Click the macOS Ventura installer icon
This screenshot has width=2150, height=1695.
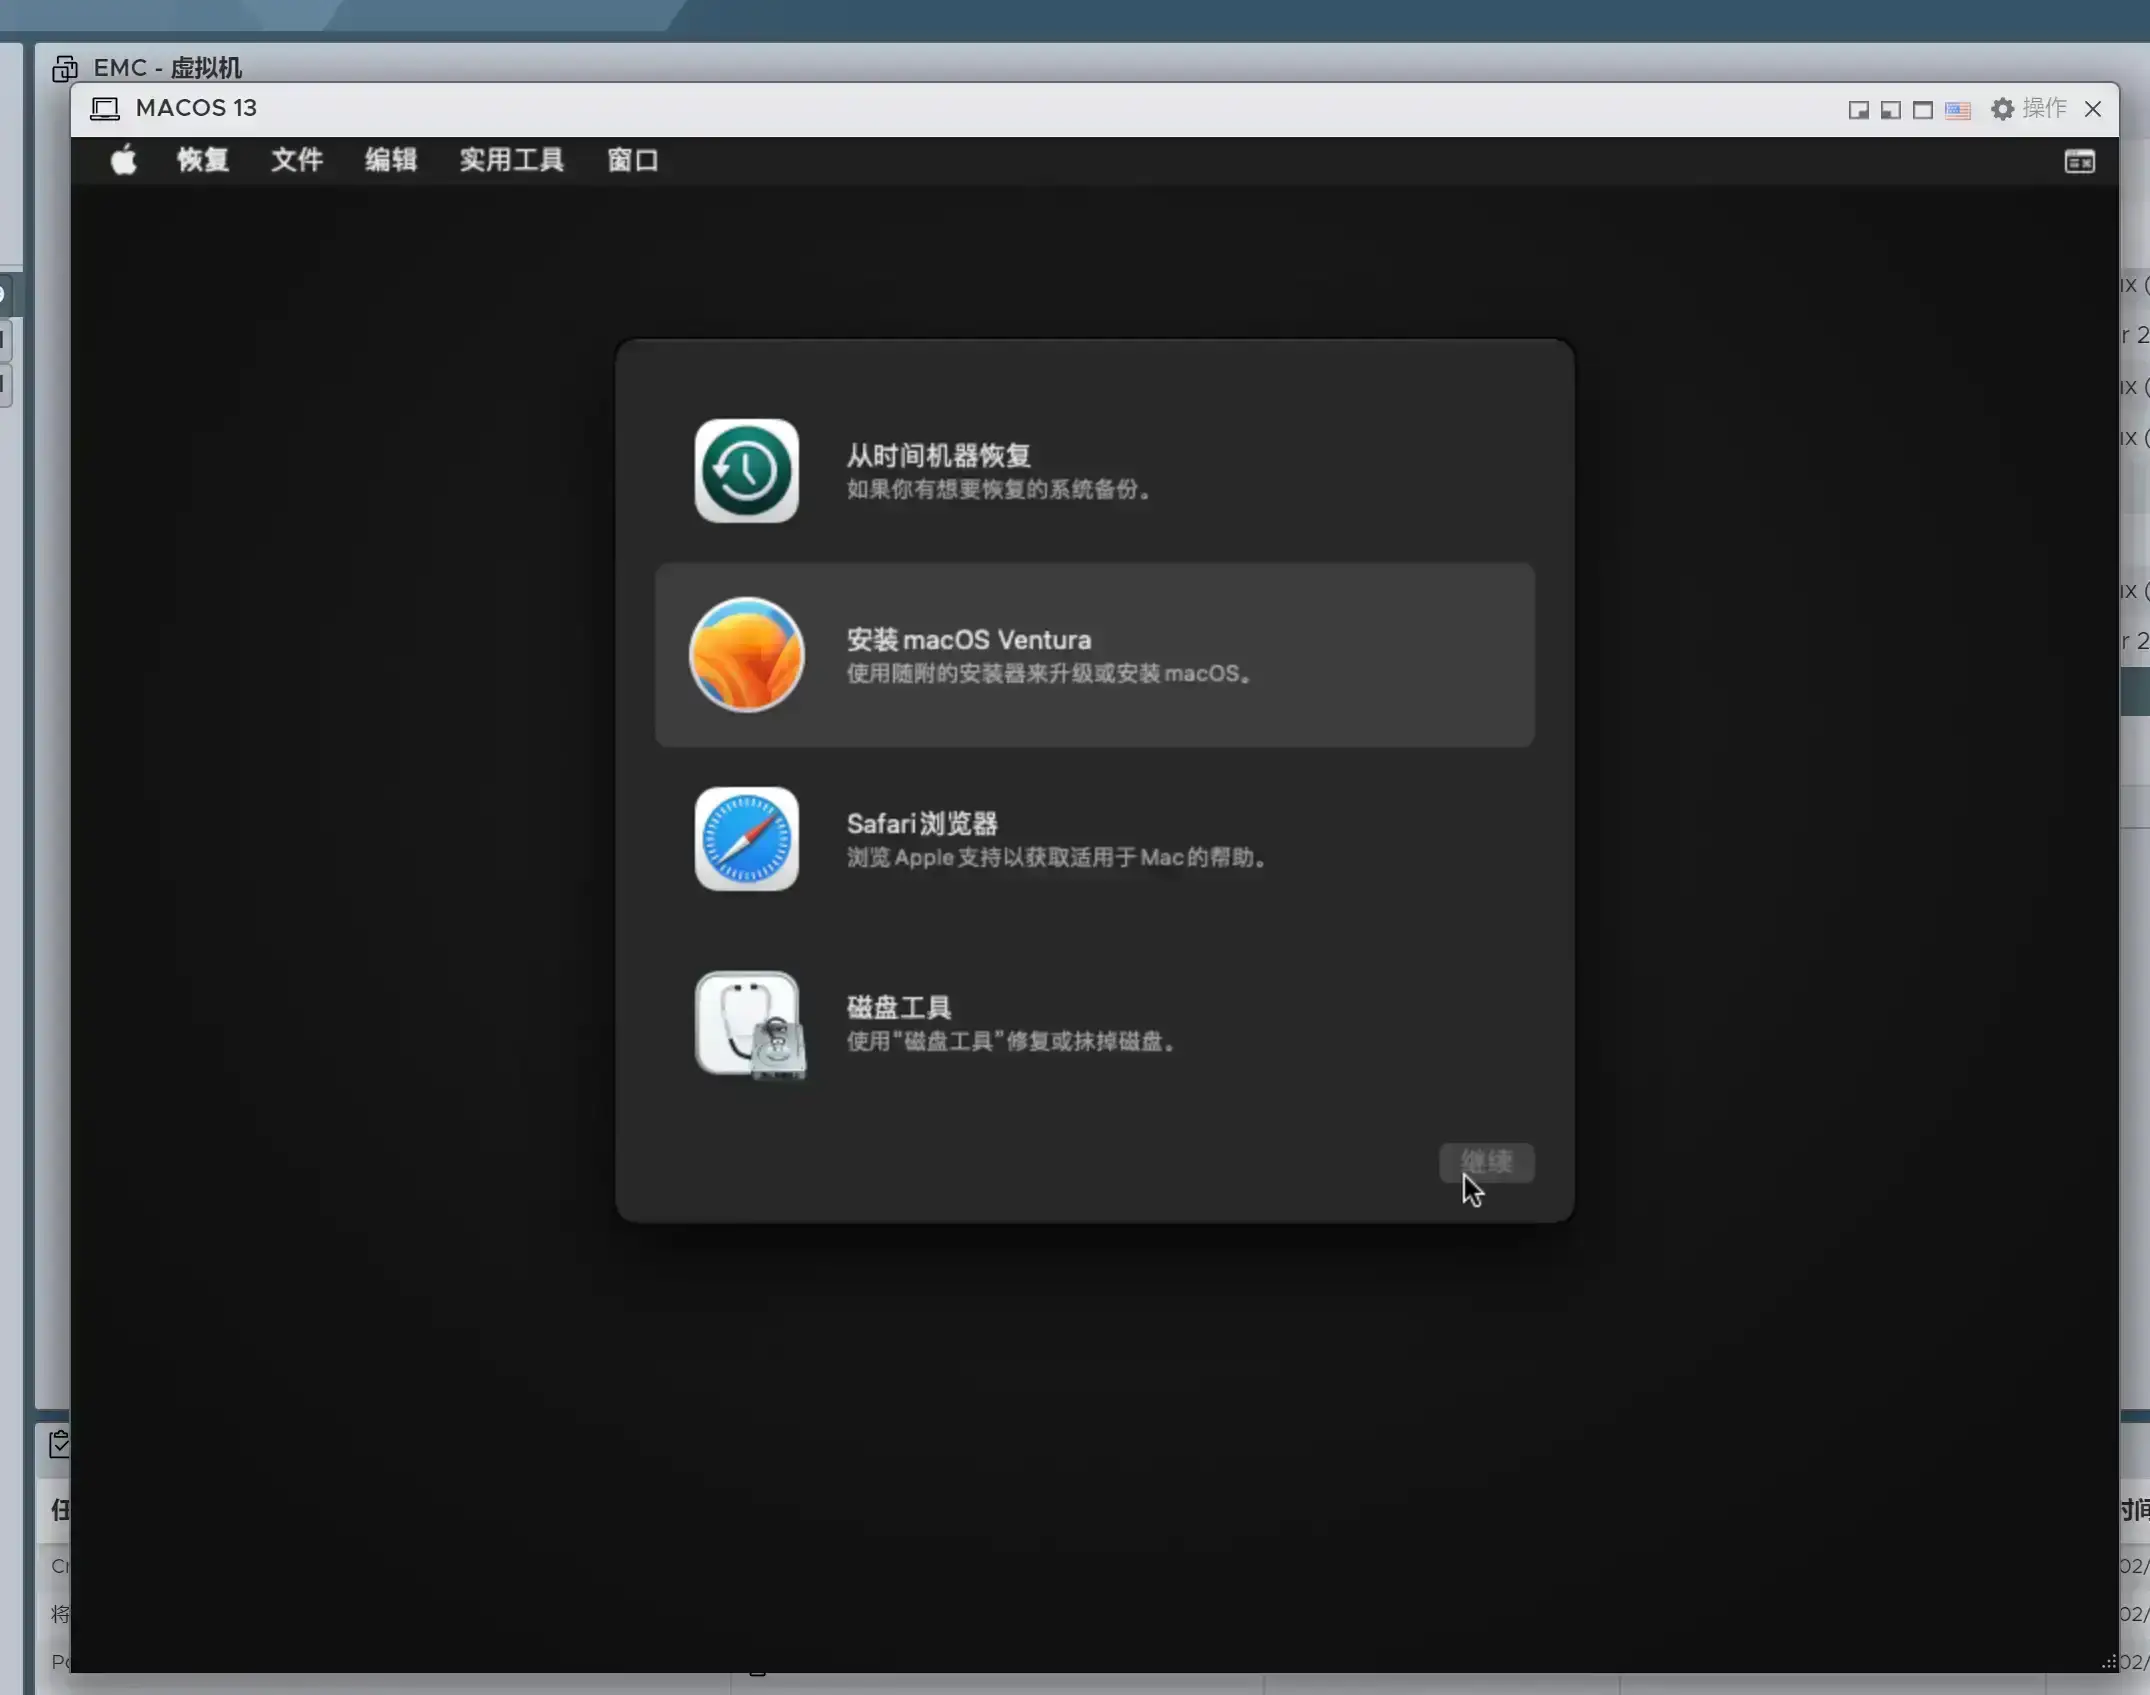746,655
